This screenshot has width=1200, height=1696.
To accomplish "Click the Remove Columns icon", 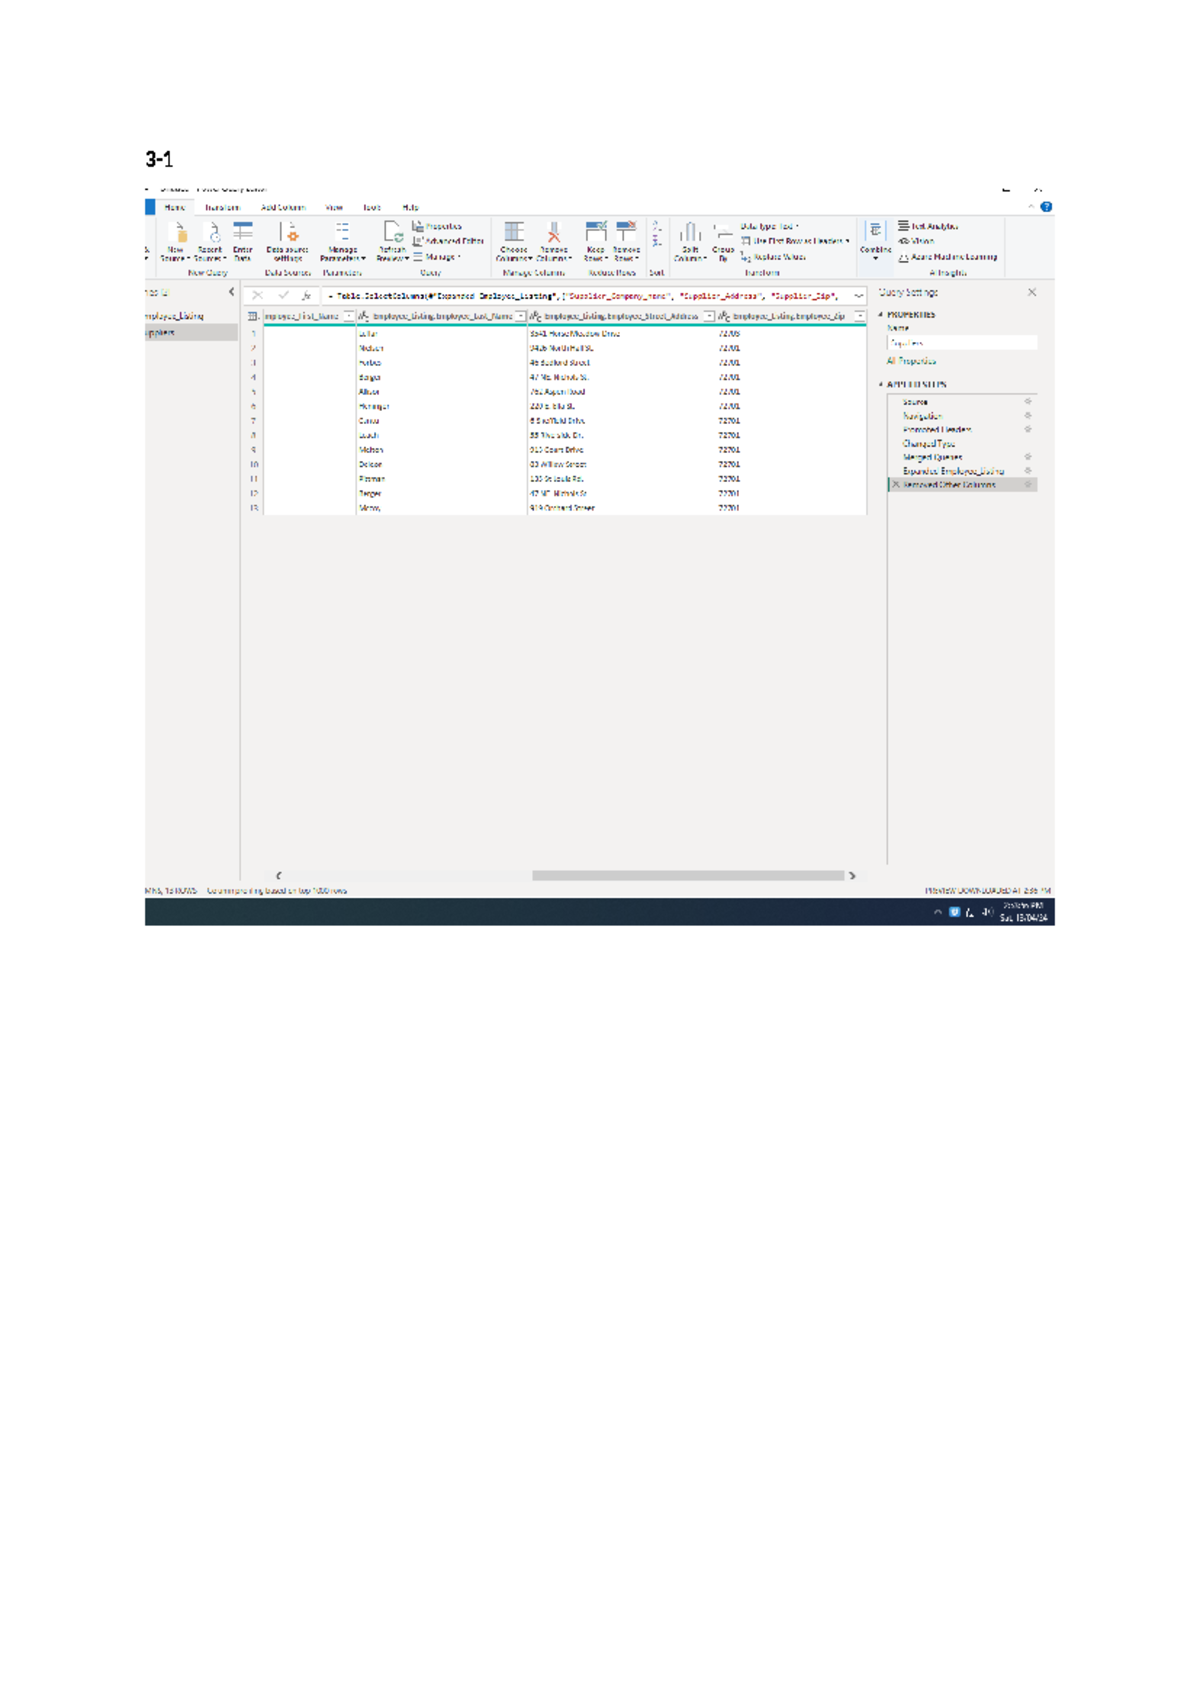I will 554,237.
